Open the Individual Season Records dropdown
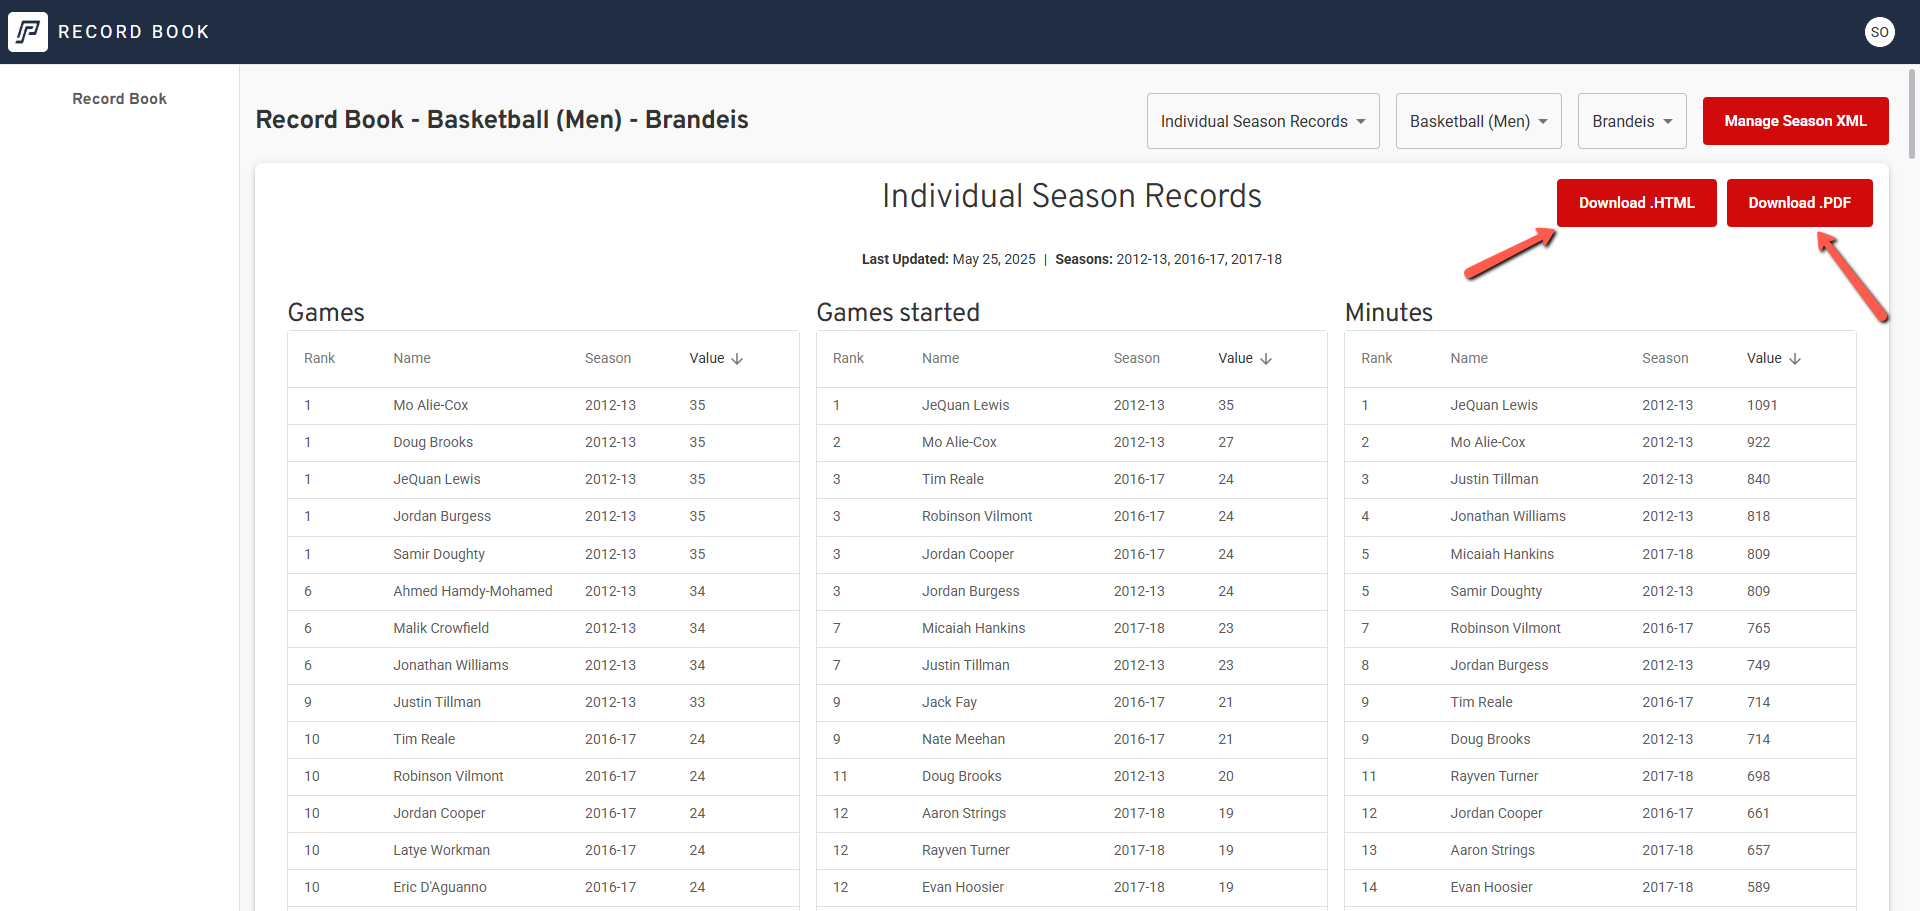1920x911 pixels. 1263,121
